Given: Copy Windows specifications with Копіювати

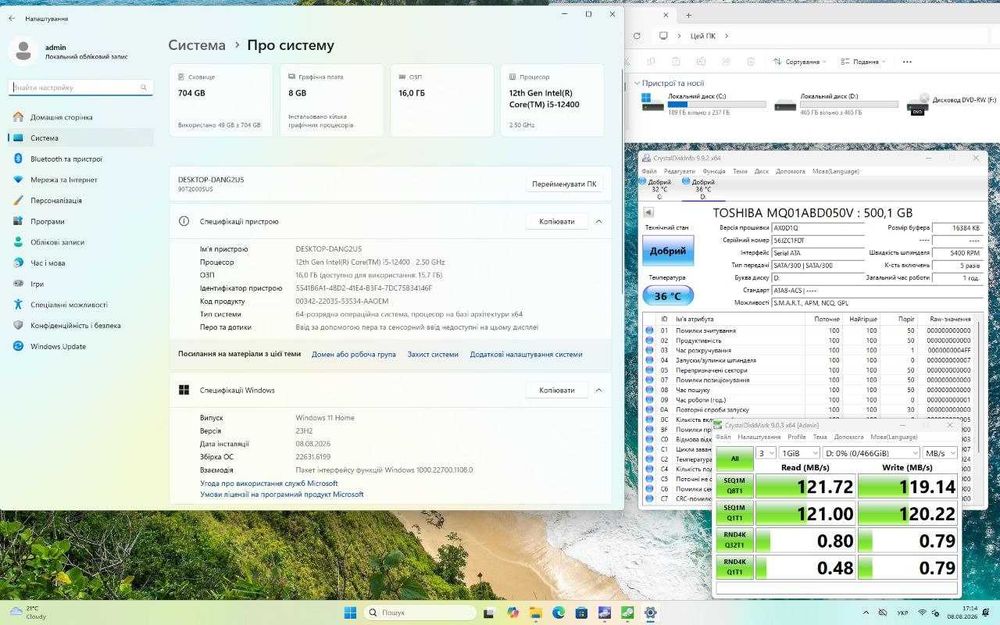Looking at the screenshot, I should pos(556,390).
